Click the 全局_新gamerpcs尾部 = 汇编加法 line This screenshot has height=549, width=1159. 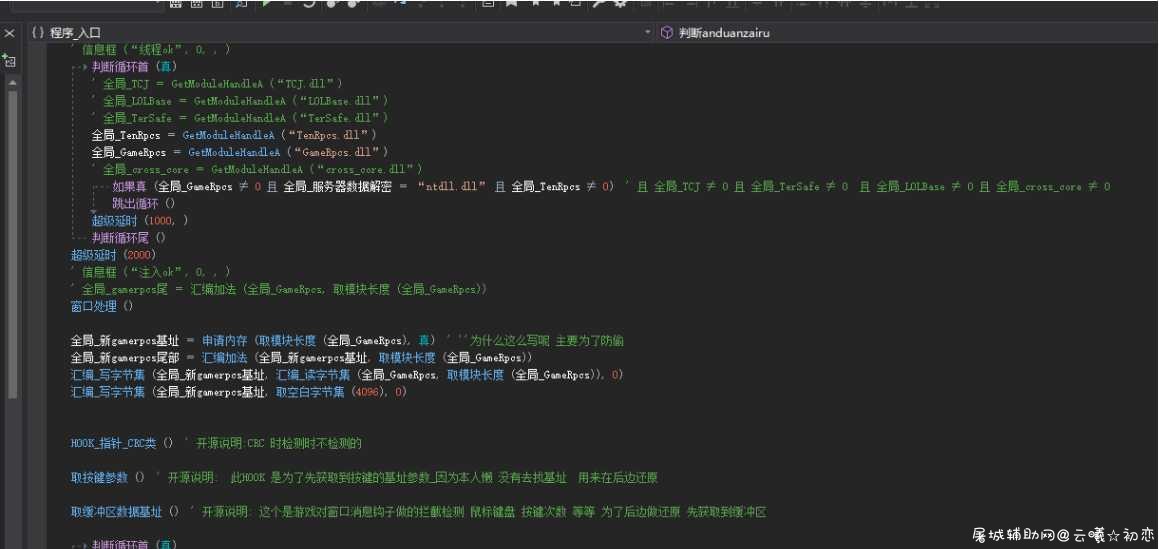pos(302,357)
